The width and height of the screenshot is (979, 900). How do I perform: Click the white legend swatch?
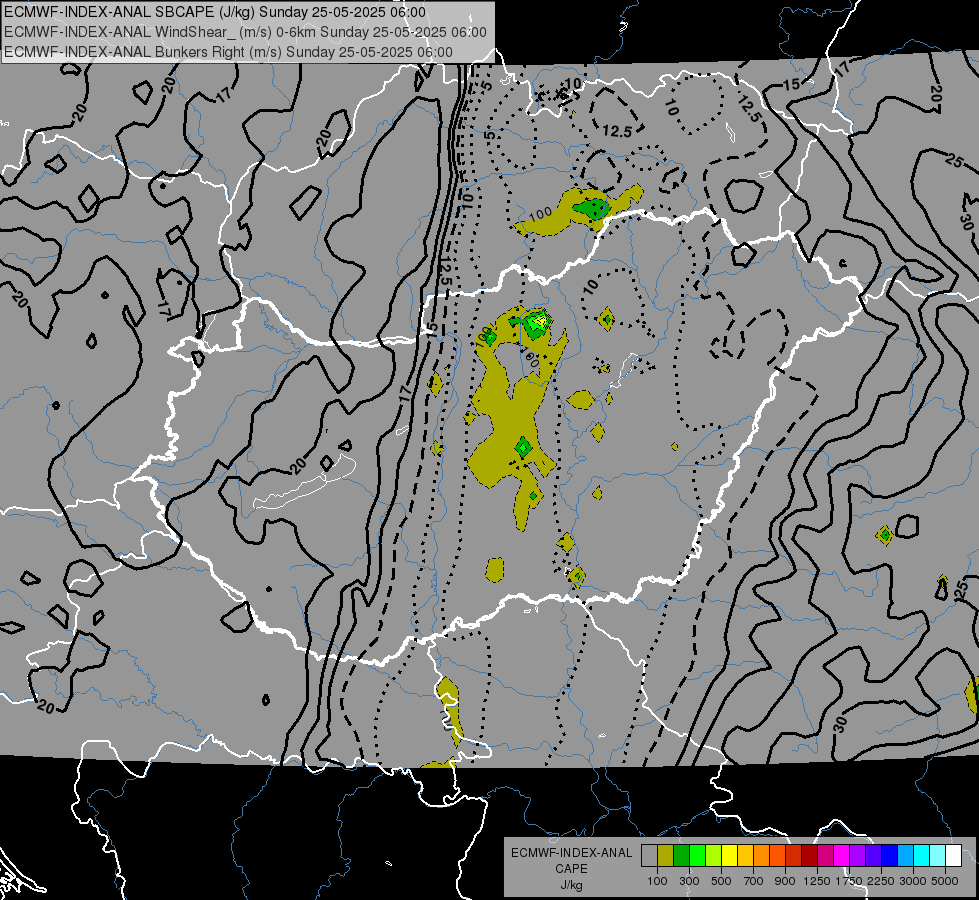click(953, 855)
